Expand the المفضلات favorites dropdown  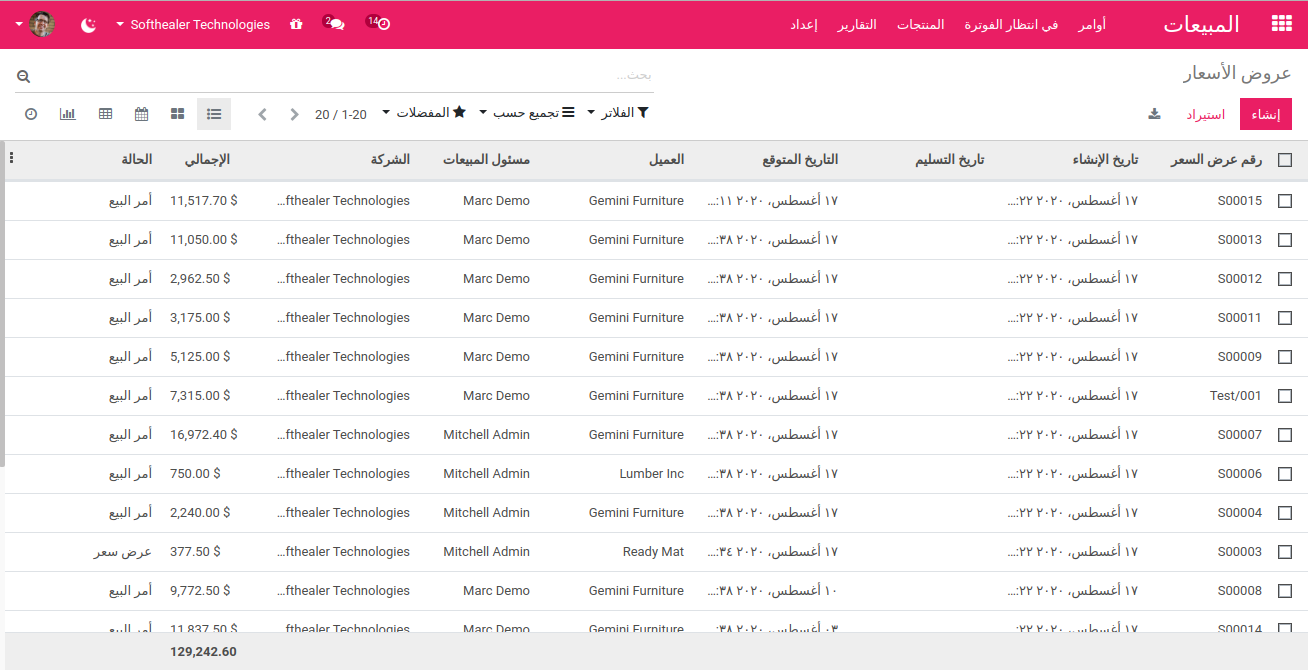point(424,113)
